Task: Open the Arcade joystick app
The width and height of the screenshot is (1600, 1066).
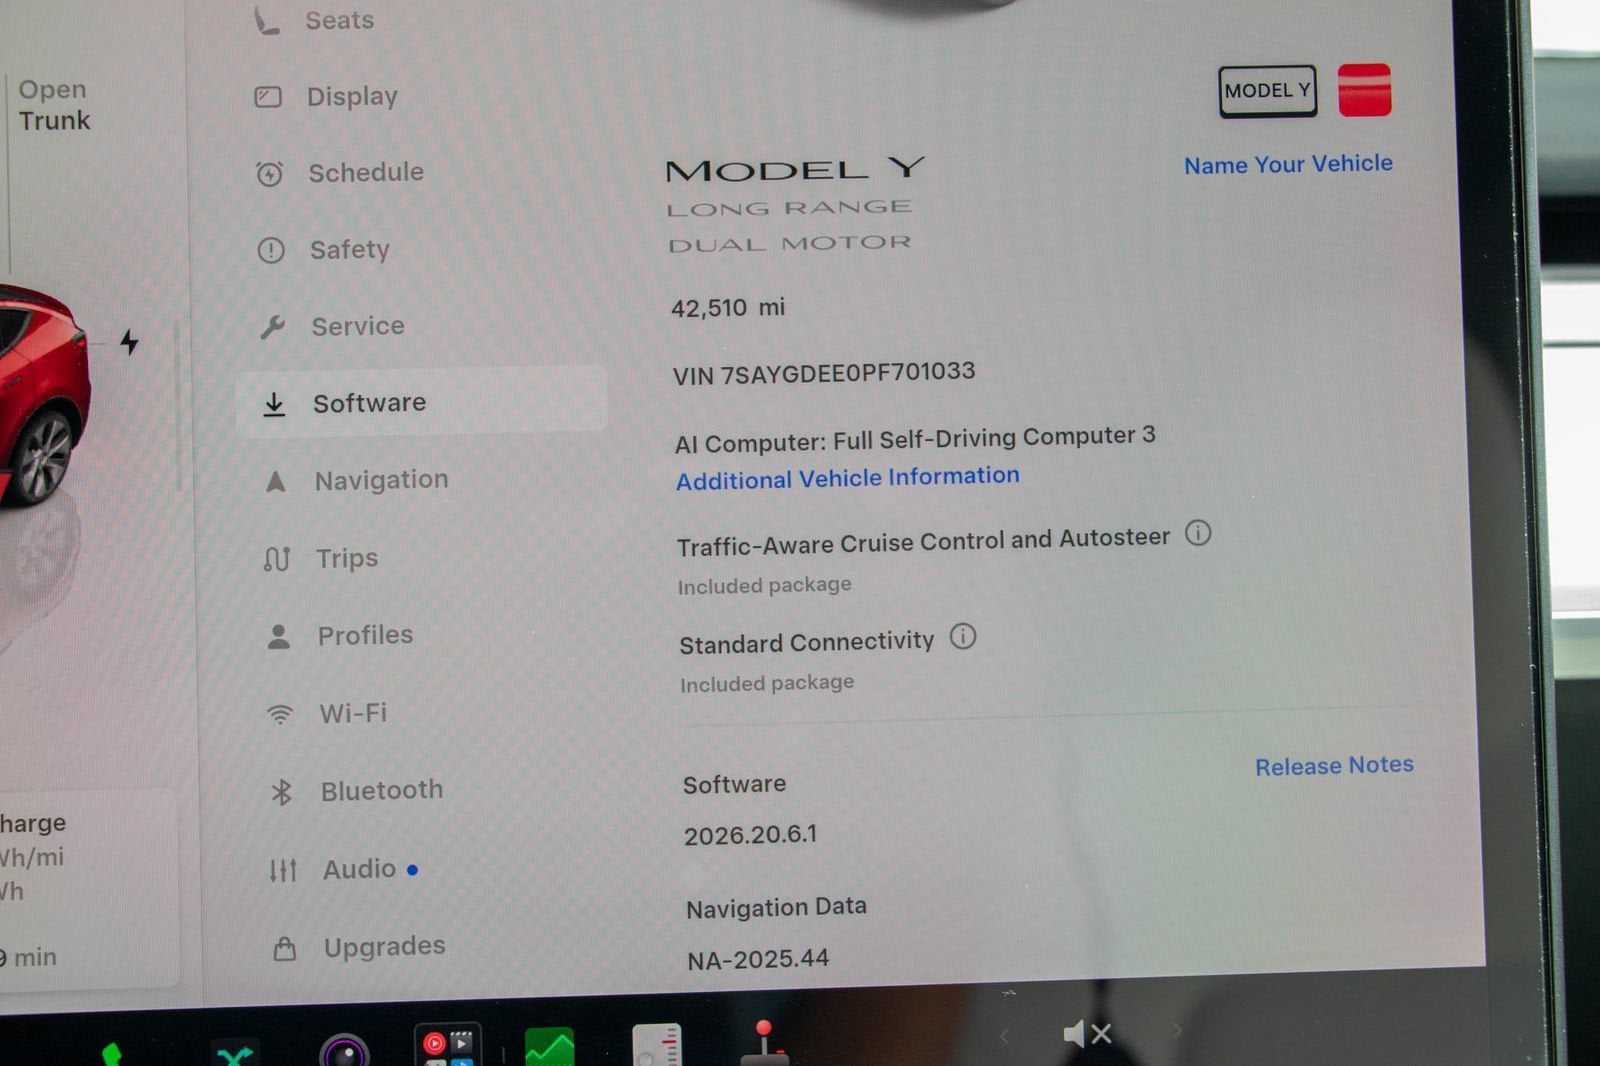Action: point(765,1043)
